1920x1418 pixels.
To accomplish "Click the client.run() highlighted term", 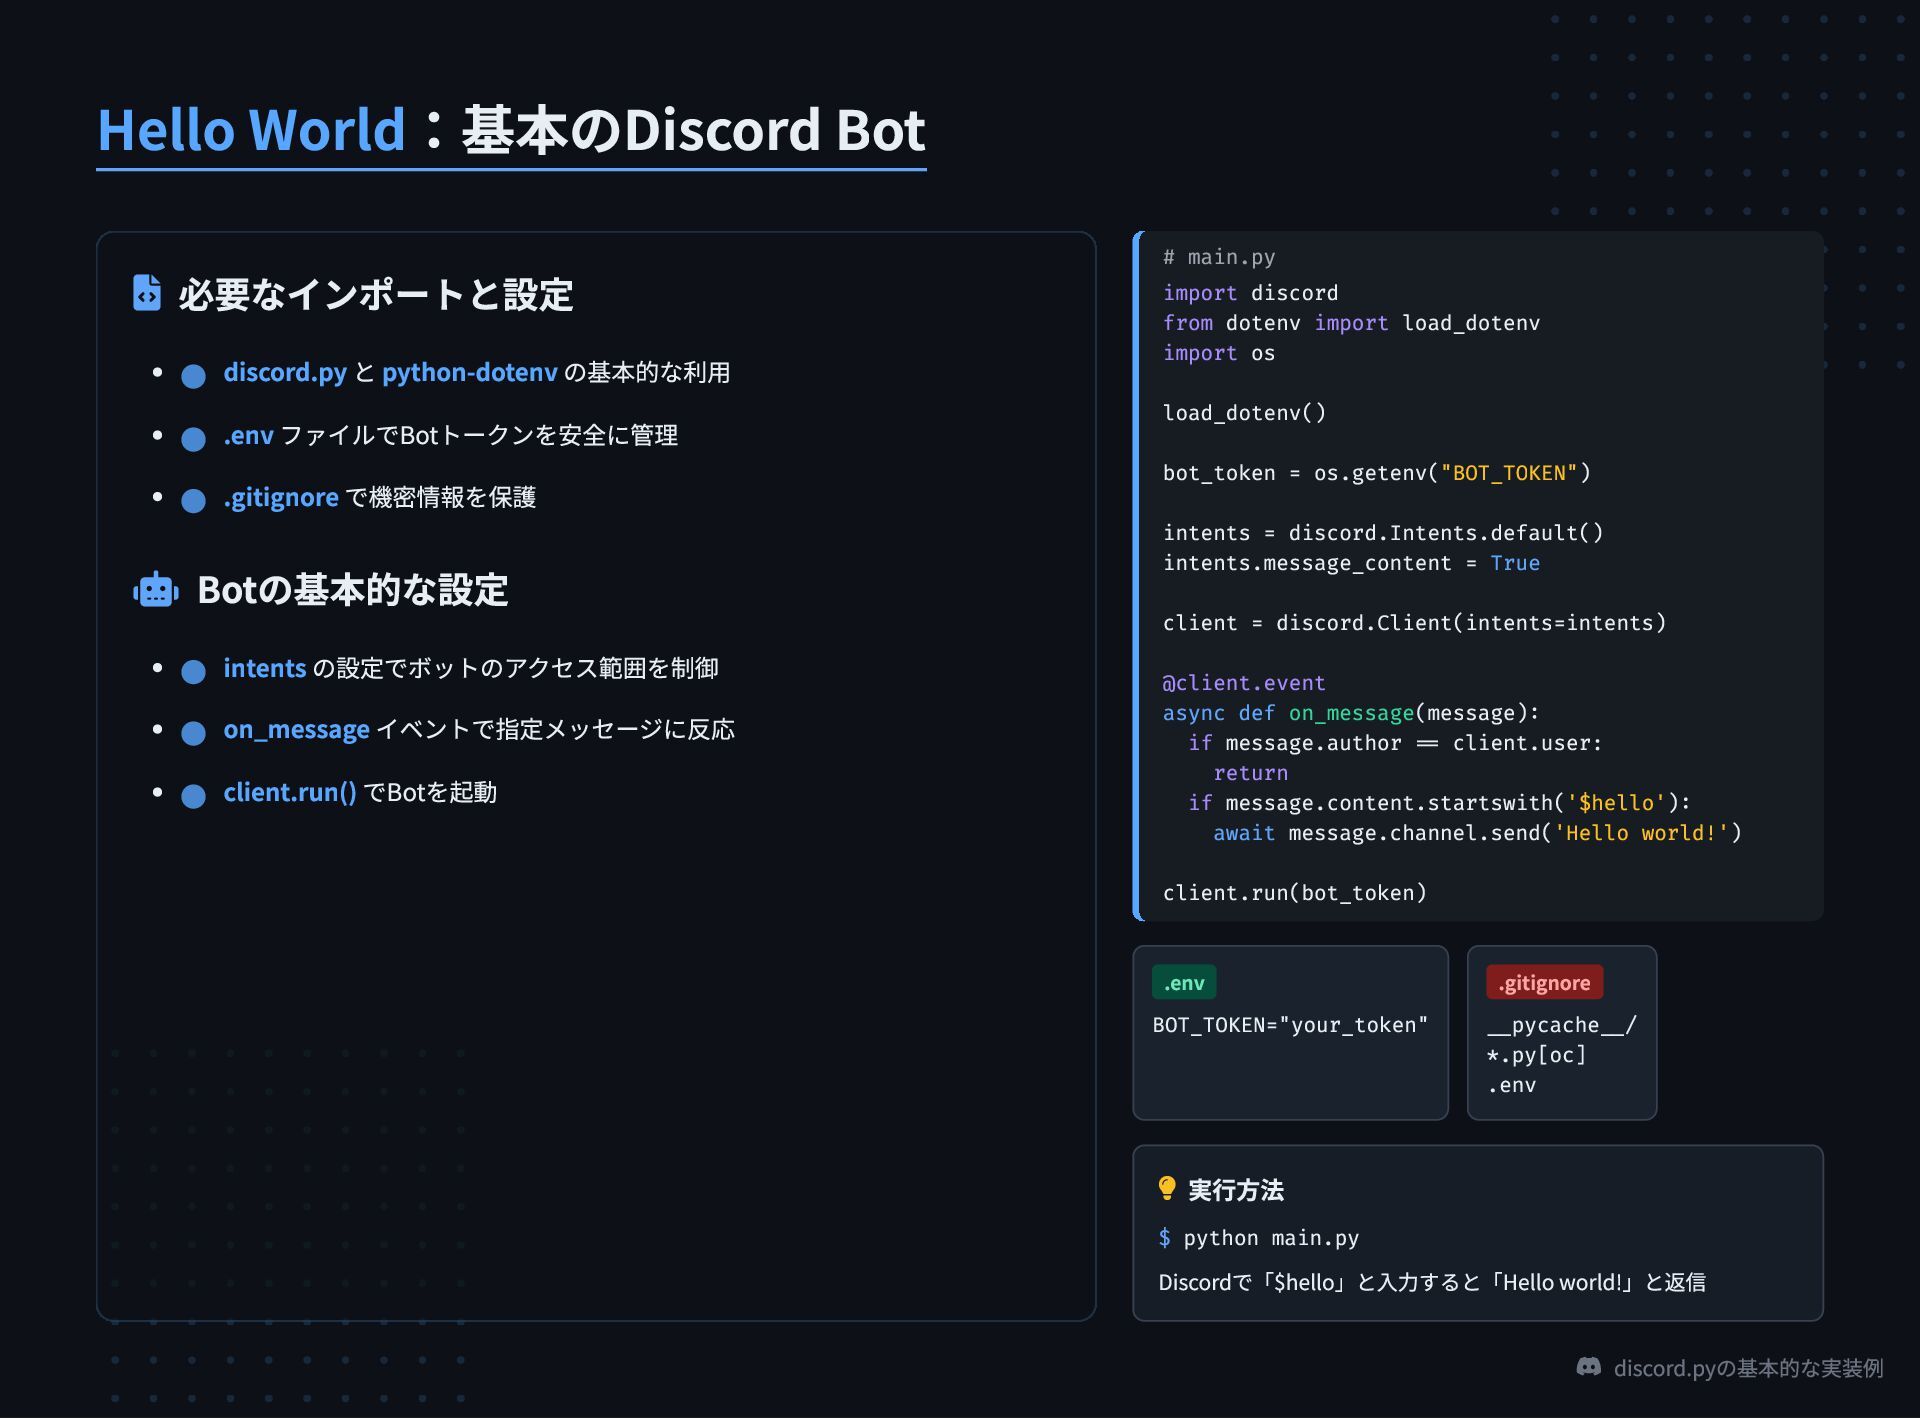I will (290, 792).
